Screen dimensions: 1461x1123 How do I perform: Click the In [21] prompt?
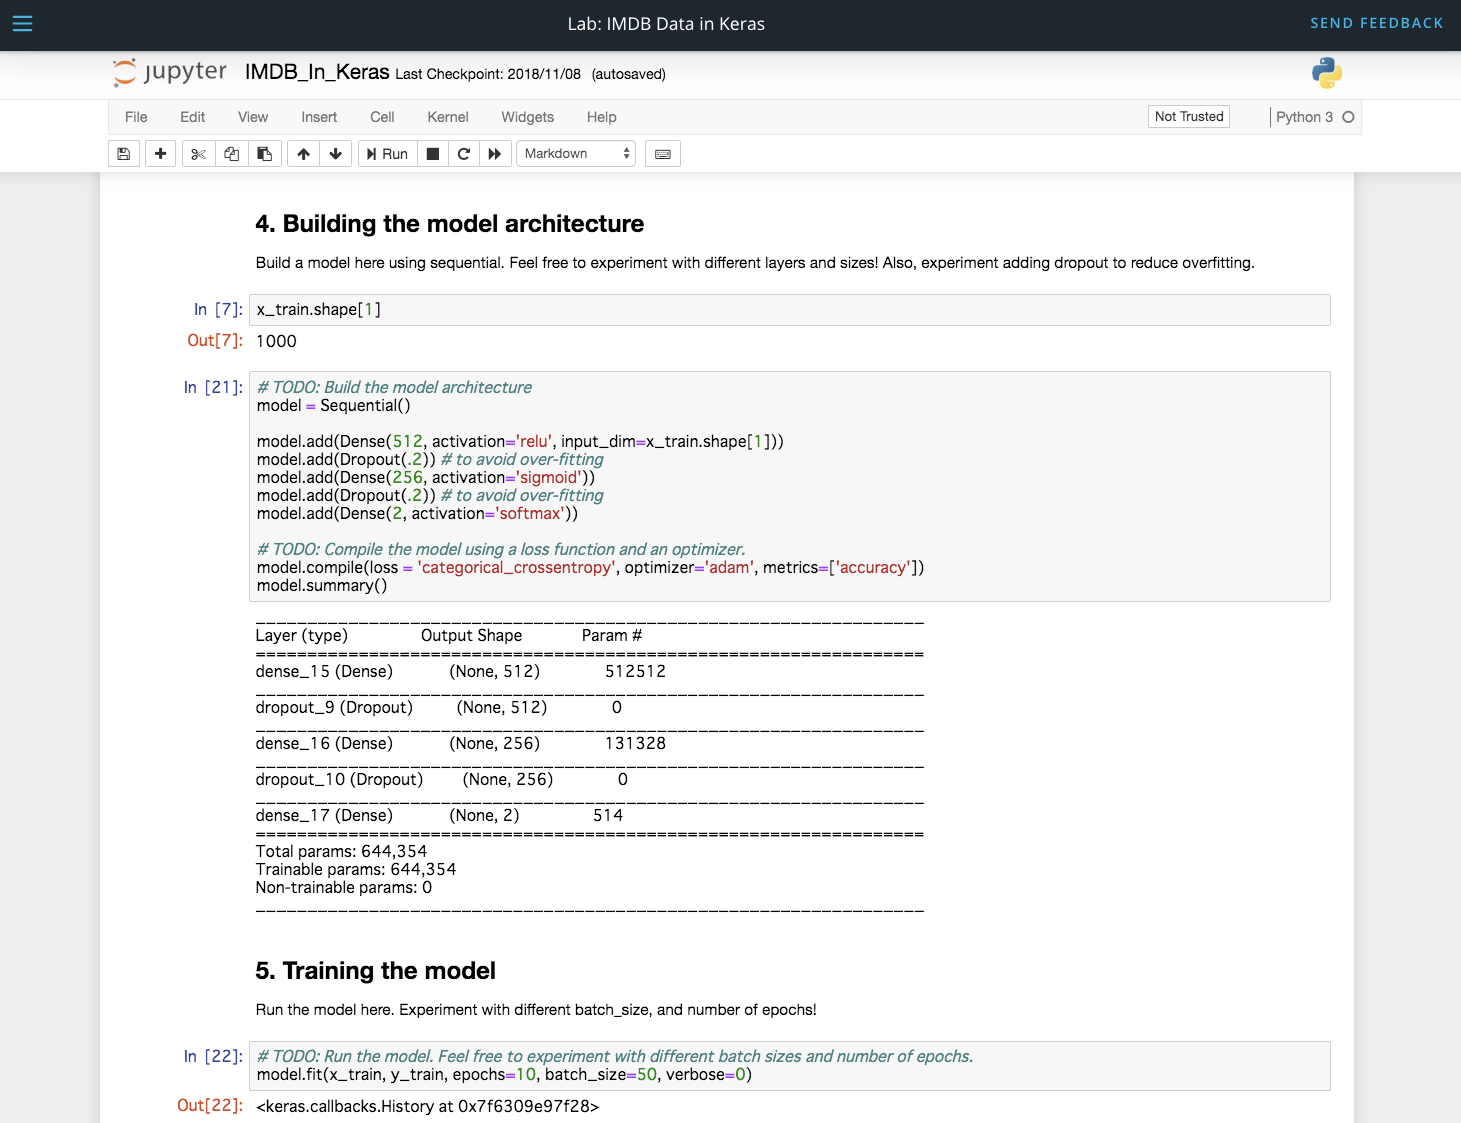tap(213, 387)
